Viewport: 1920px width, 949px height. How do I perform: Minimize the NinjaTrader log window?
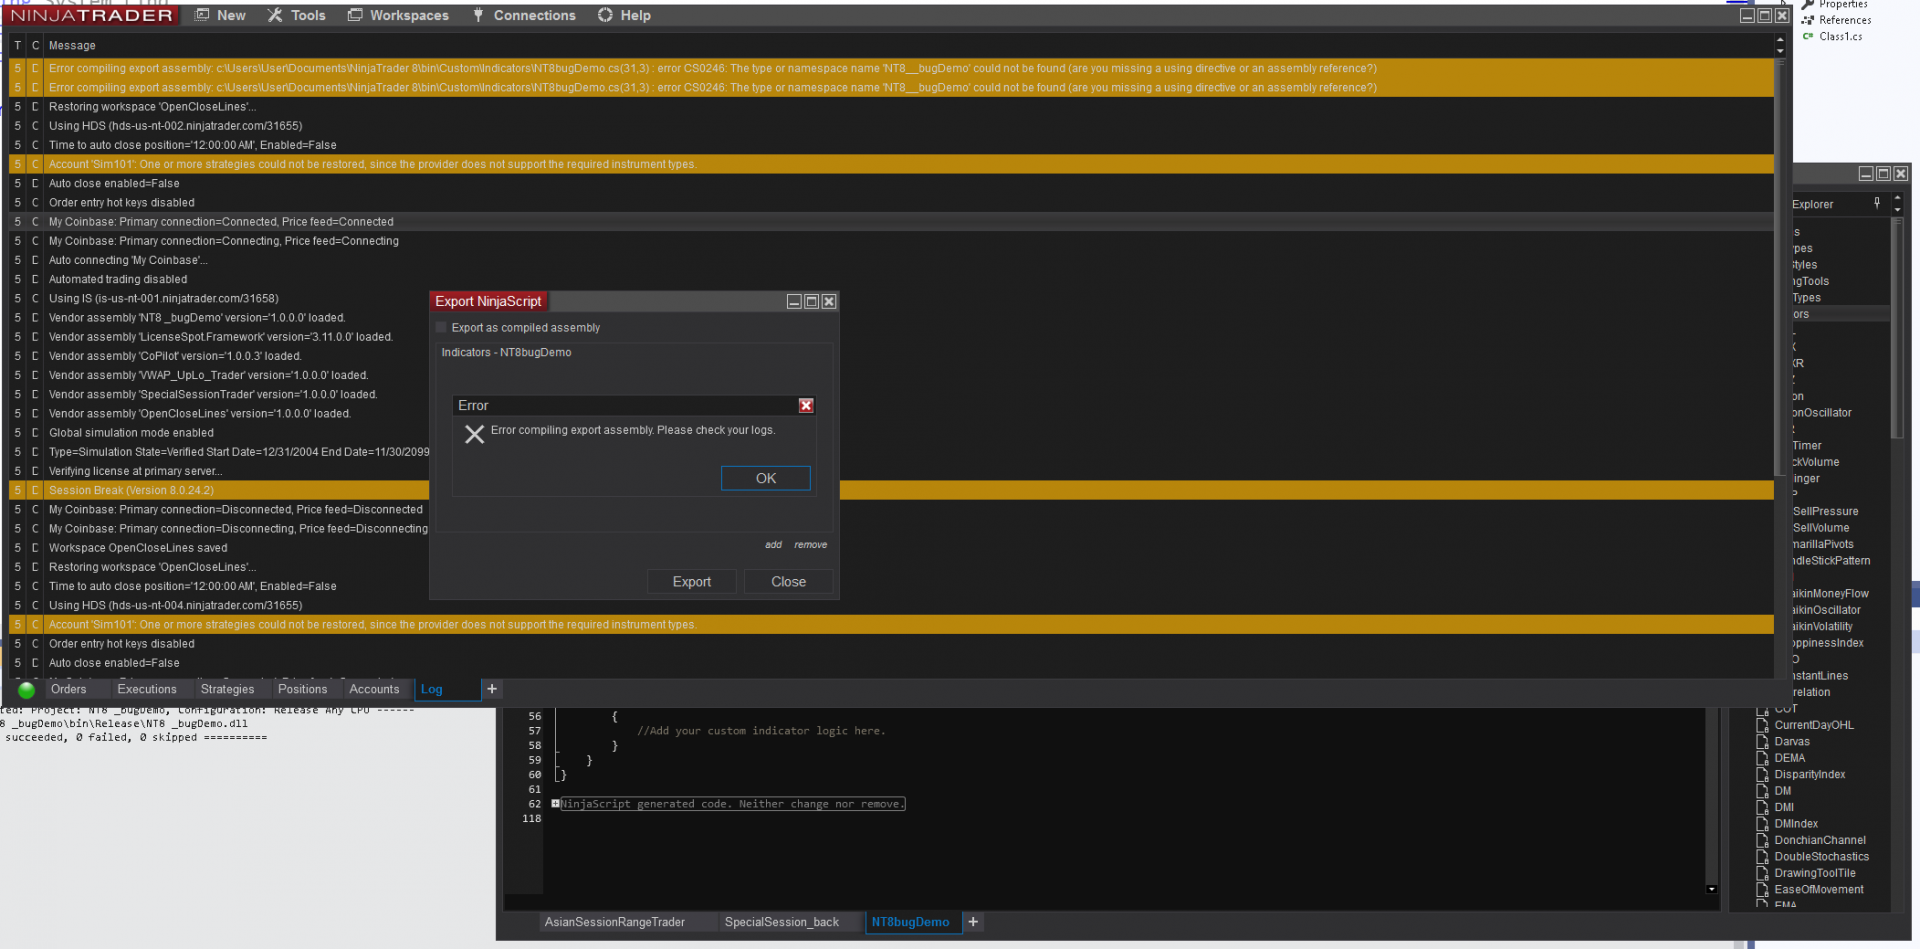pos(1747,16)
